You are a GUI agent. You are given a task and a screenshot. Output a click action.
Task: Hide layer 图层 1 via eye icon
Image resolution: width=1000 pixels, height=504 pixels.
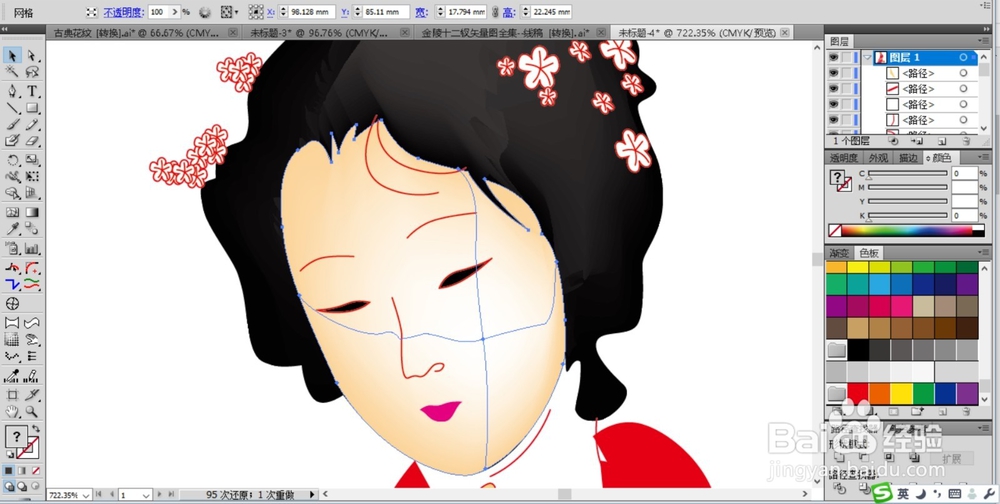834,57
